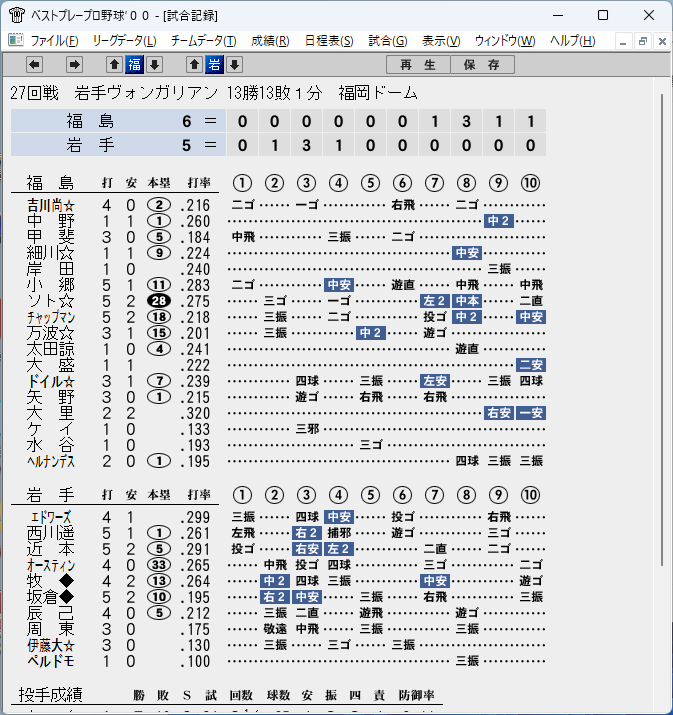Click the 福島 team score row
The height and width of the screenshot is (715, 673).
click(x=278, y=121)
